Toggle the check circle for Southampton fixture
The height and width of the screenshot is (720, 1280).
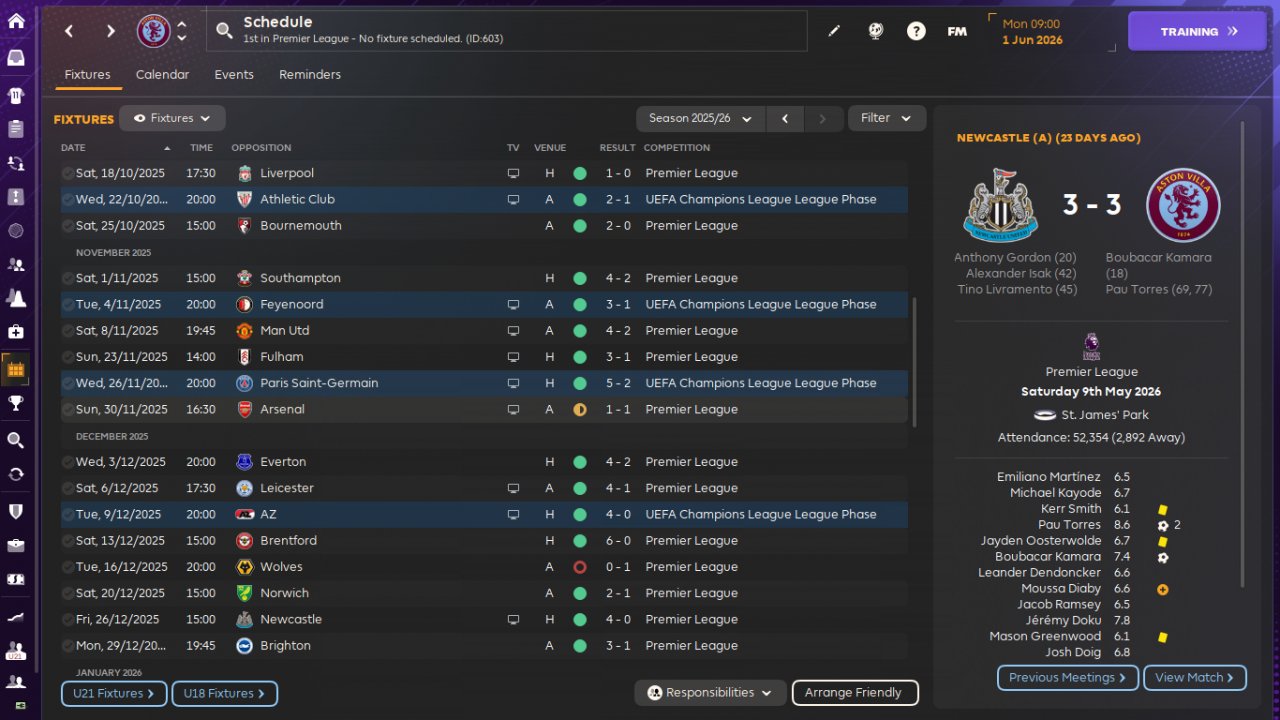coord(67,278)
